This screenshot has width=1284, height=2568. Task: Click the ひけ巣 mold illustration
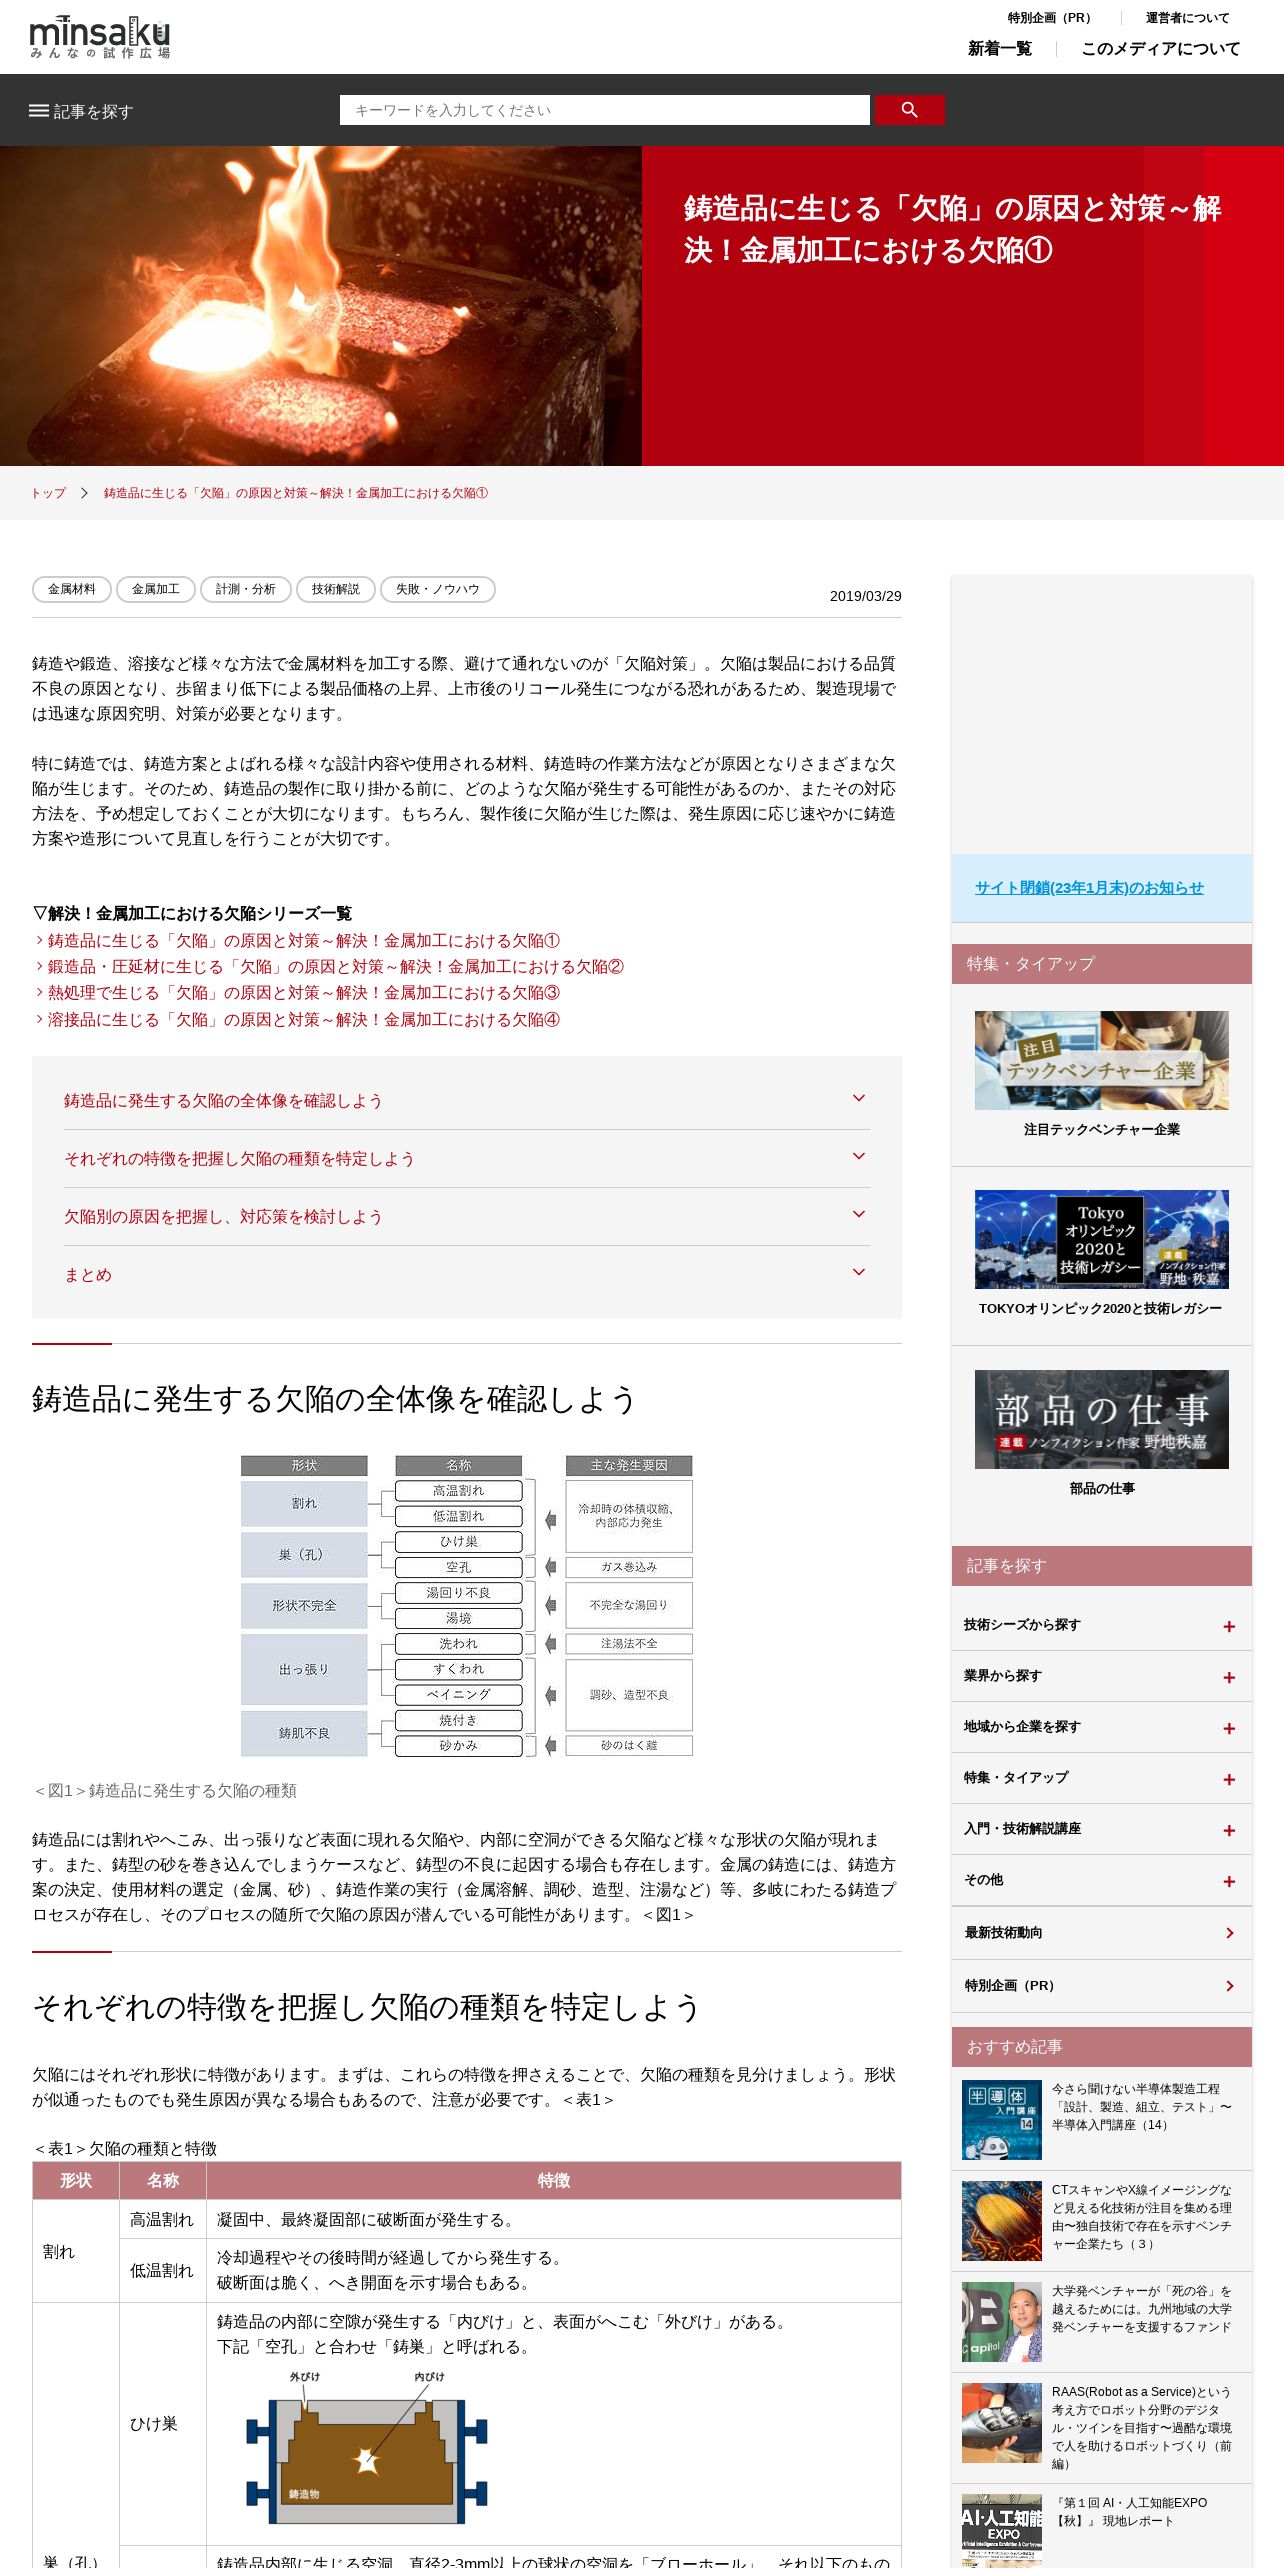pyautogui.click(x=368, y=2446)
